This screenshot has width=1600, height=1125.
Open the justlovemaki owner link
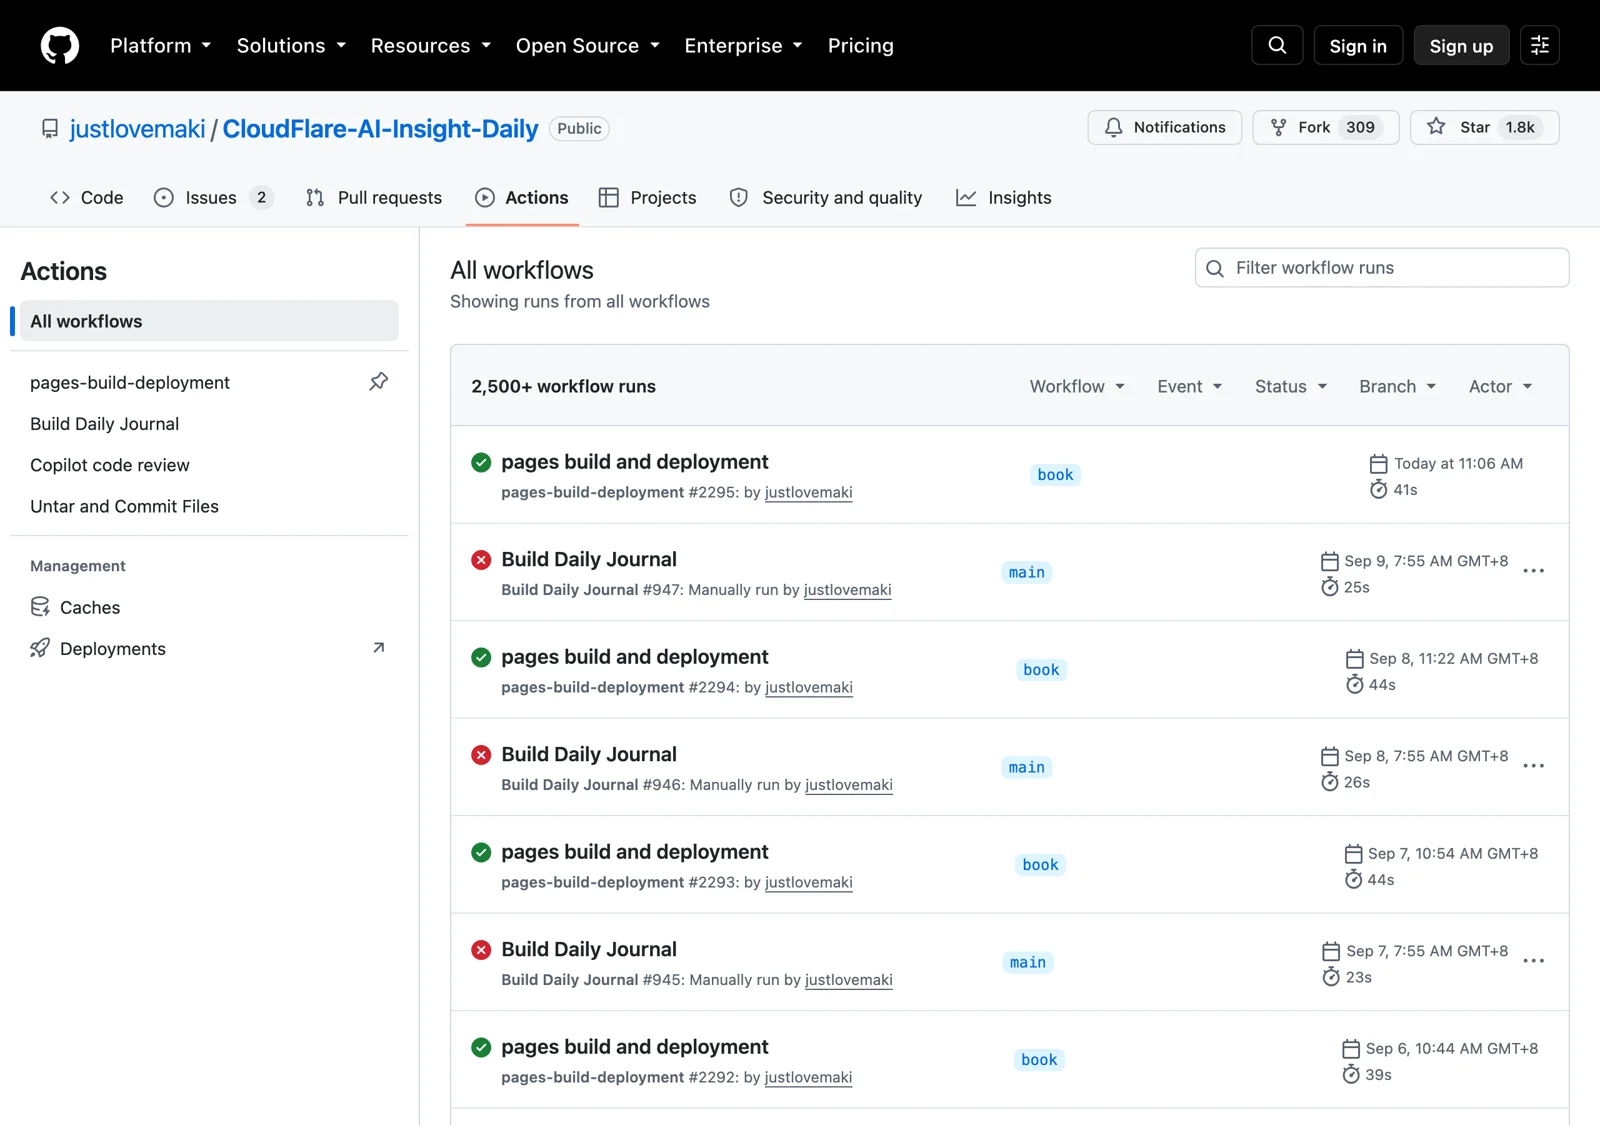(x=137, y=129)
